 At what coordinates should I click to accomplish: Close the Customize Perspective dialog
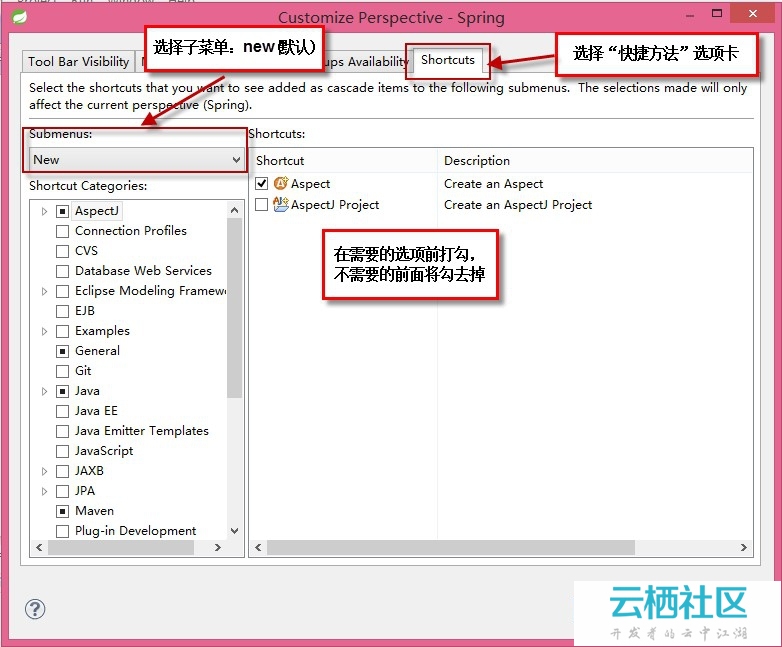(x=753, y=14)
